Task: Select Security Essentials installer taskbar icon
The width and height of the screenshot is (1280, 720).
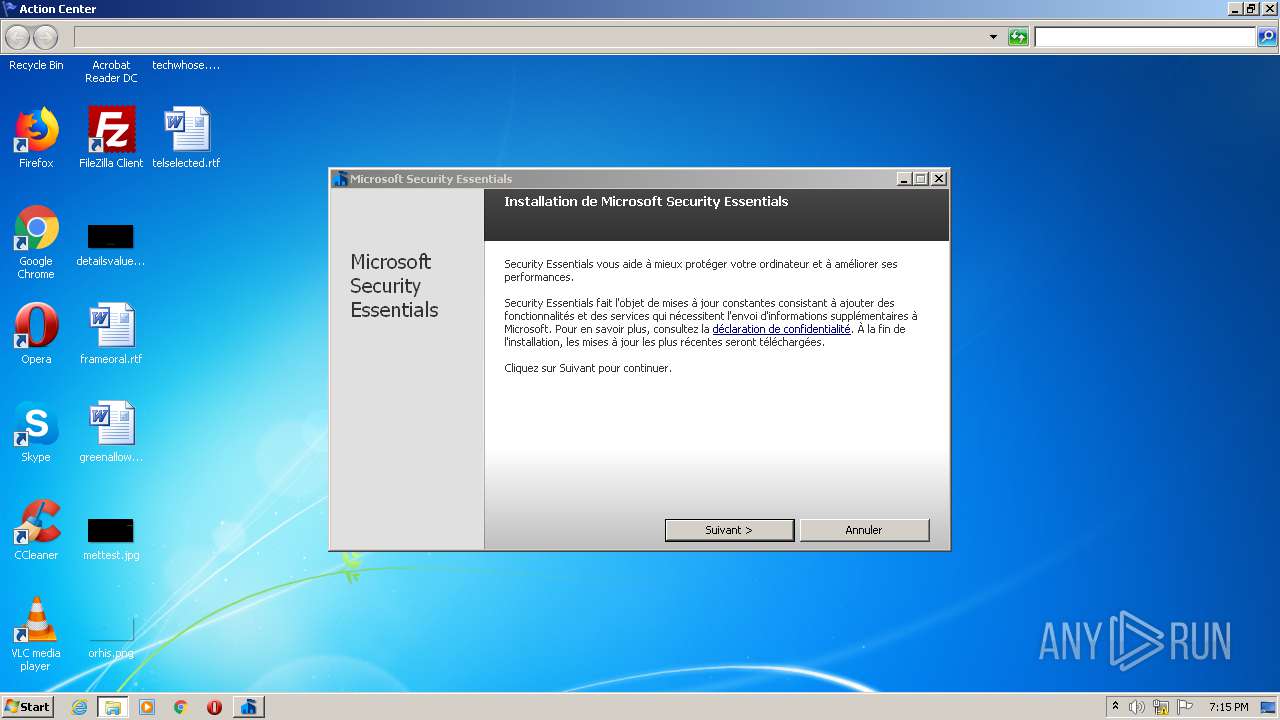Action: point(248,707)
